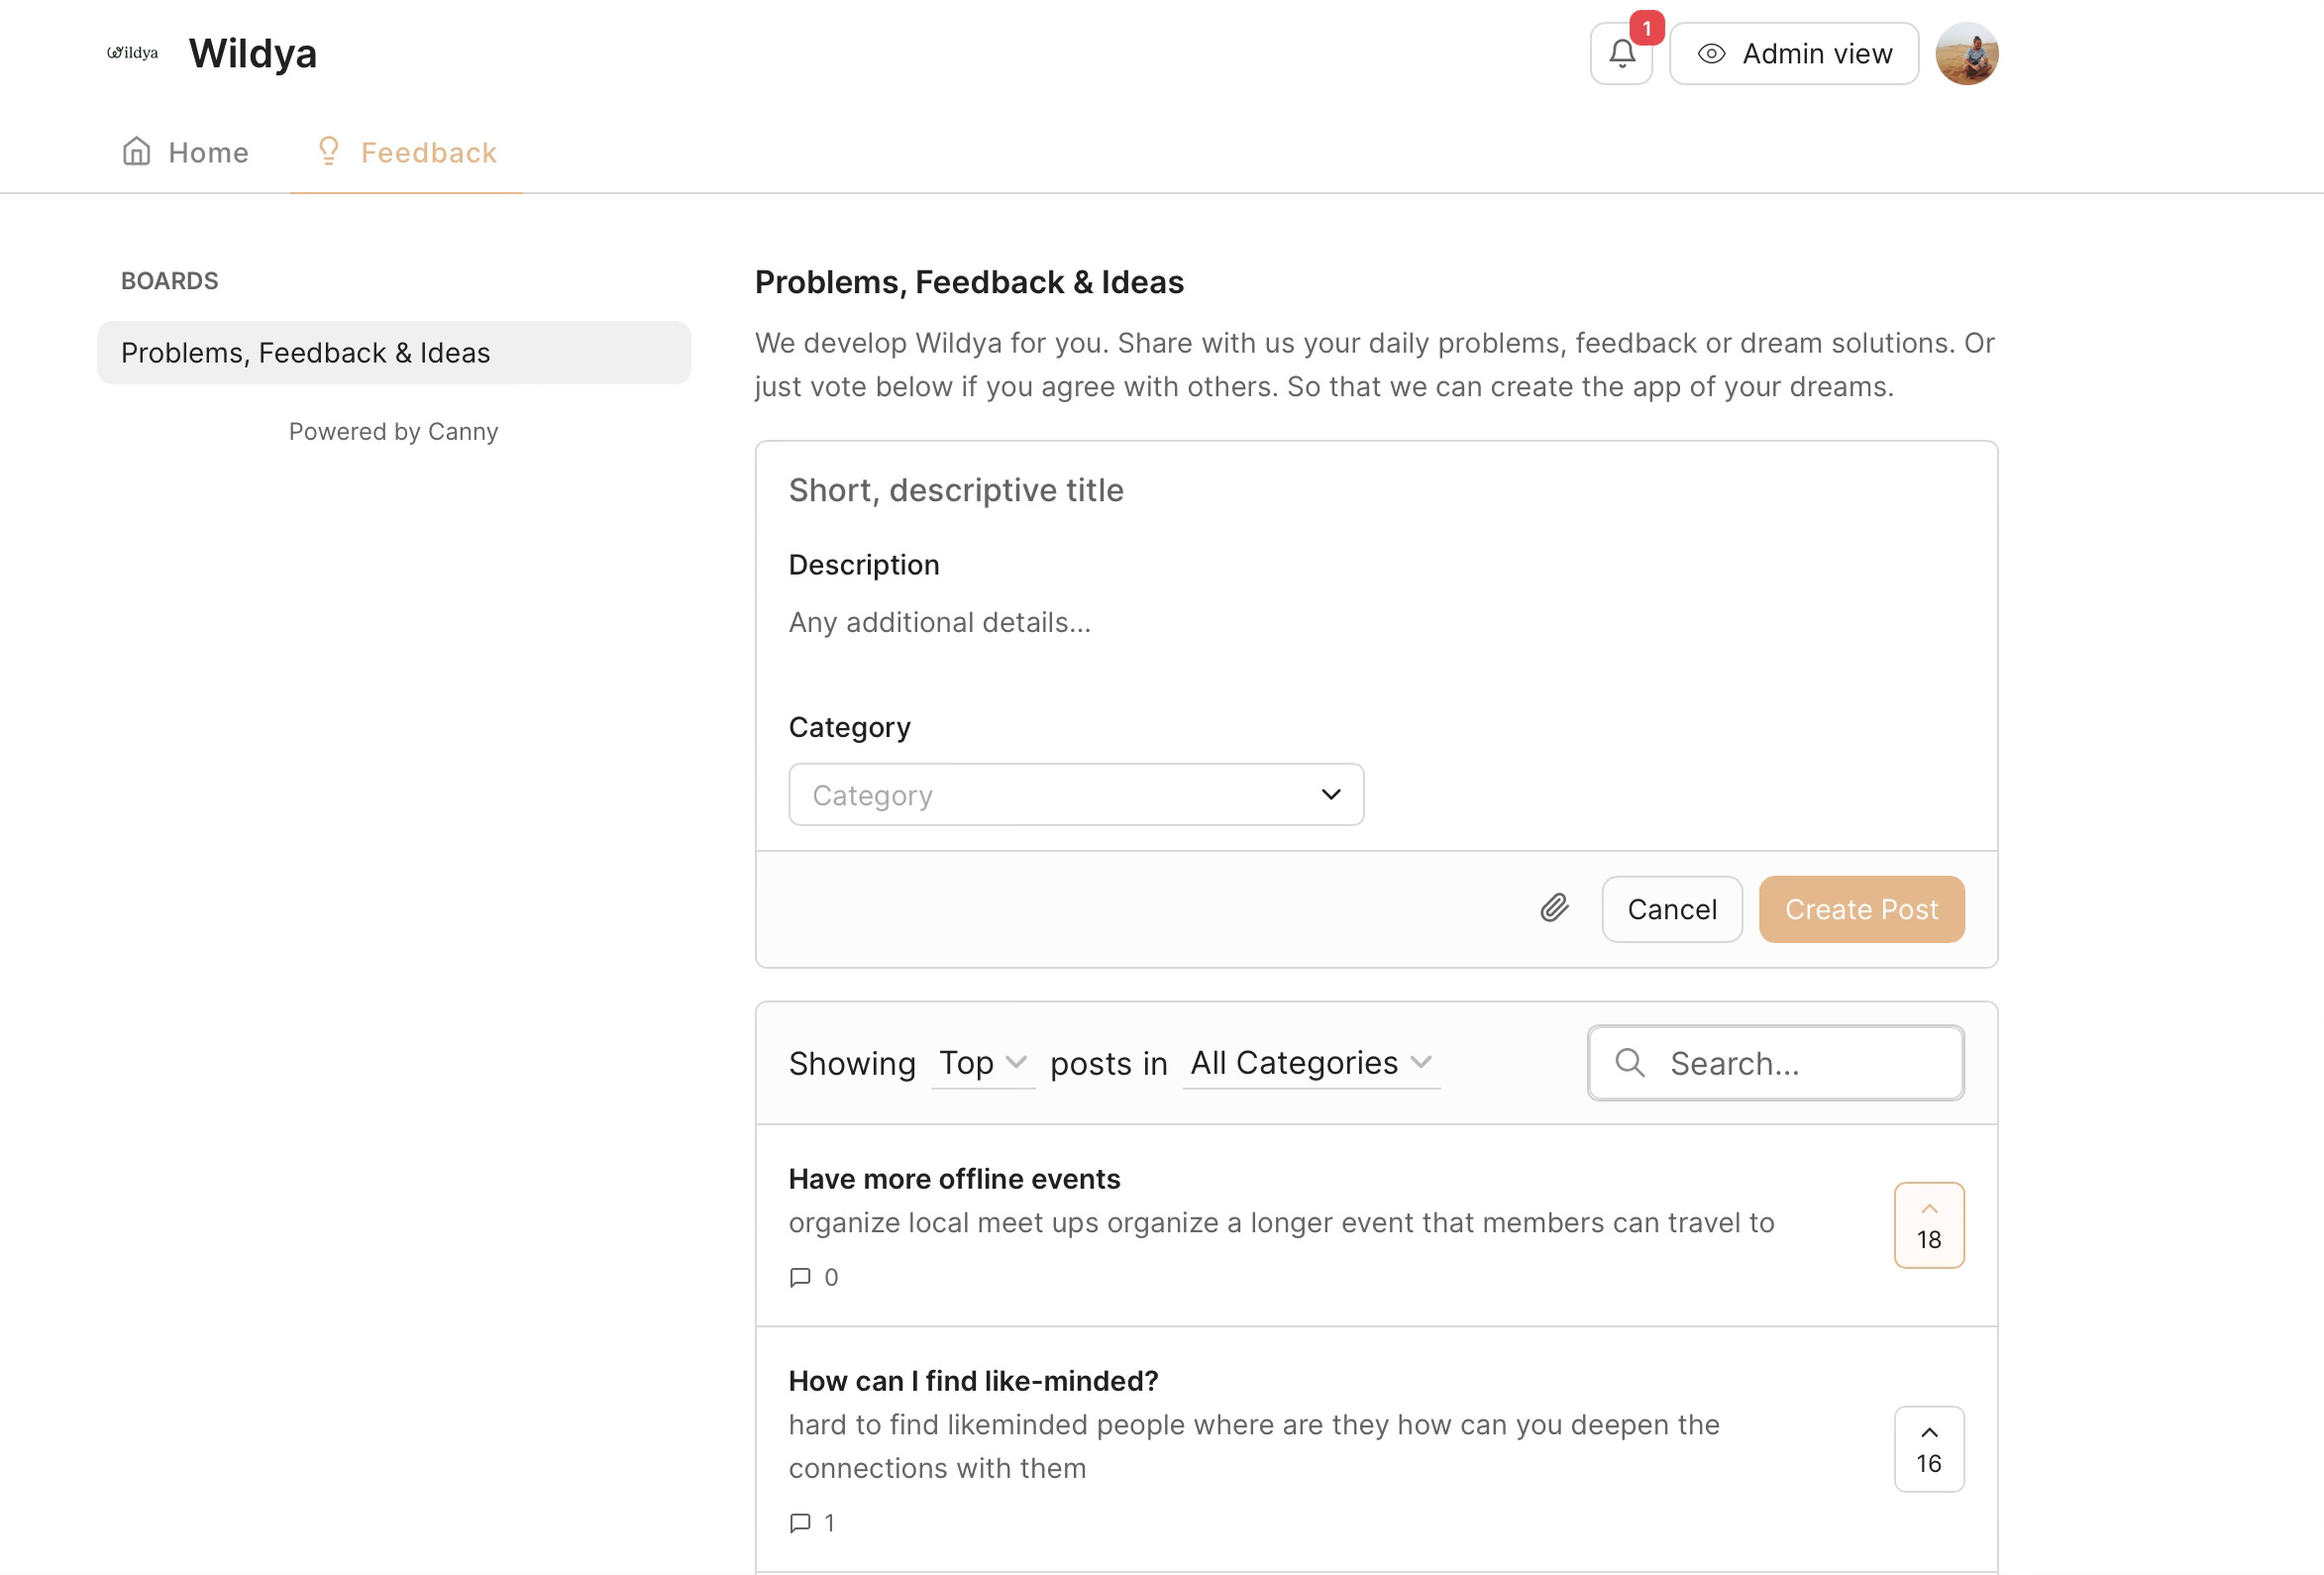This screenshot has height=1575, width=2324.
Task: Click the Feedback lightbulb icon
Action: tap(328, 151)
